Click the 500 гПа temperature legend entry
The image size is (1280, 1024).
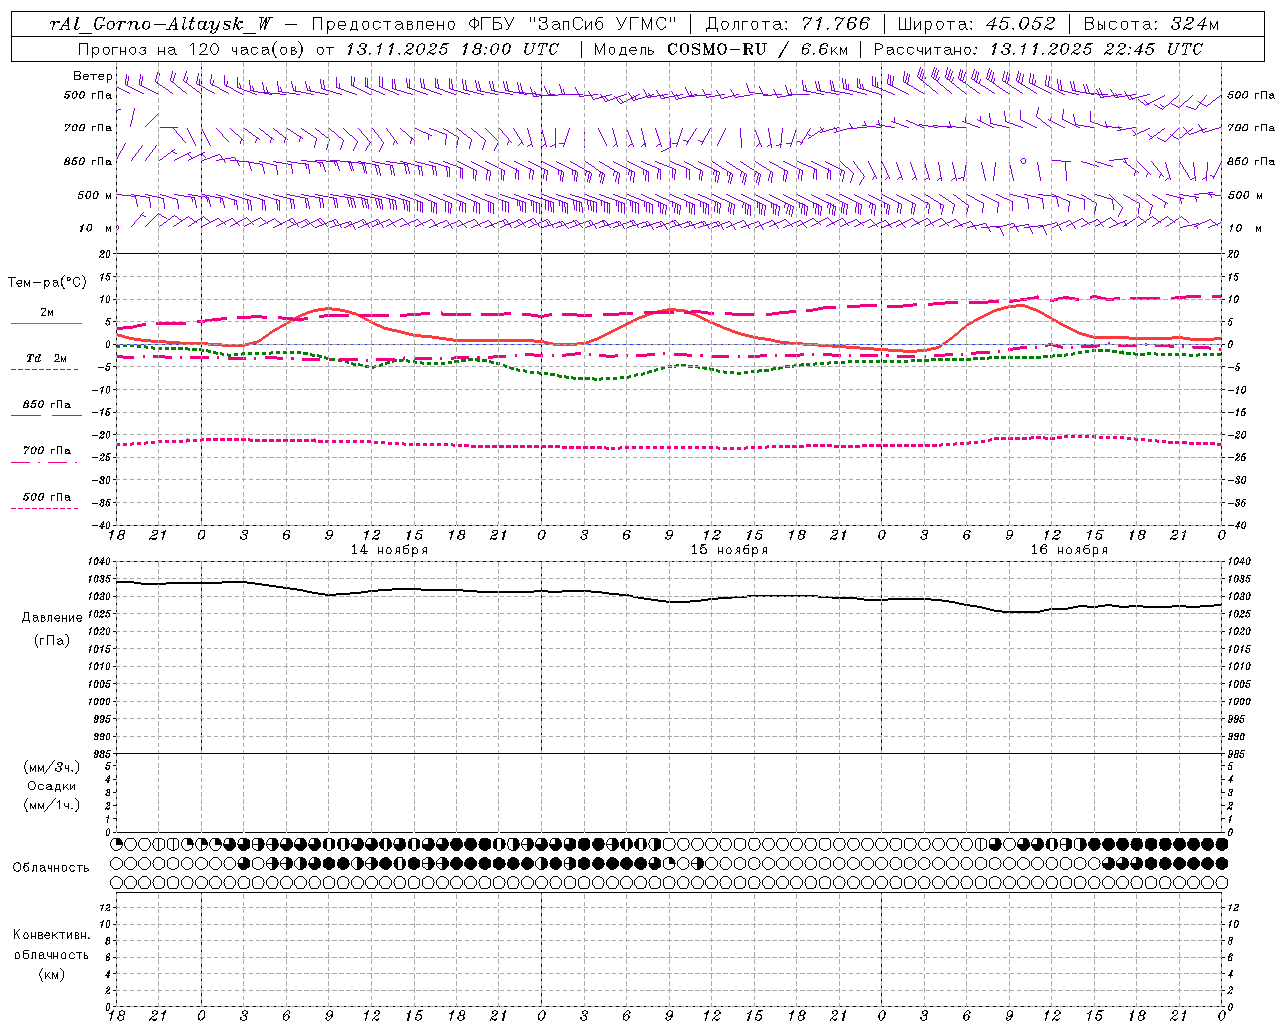(47, 497)
